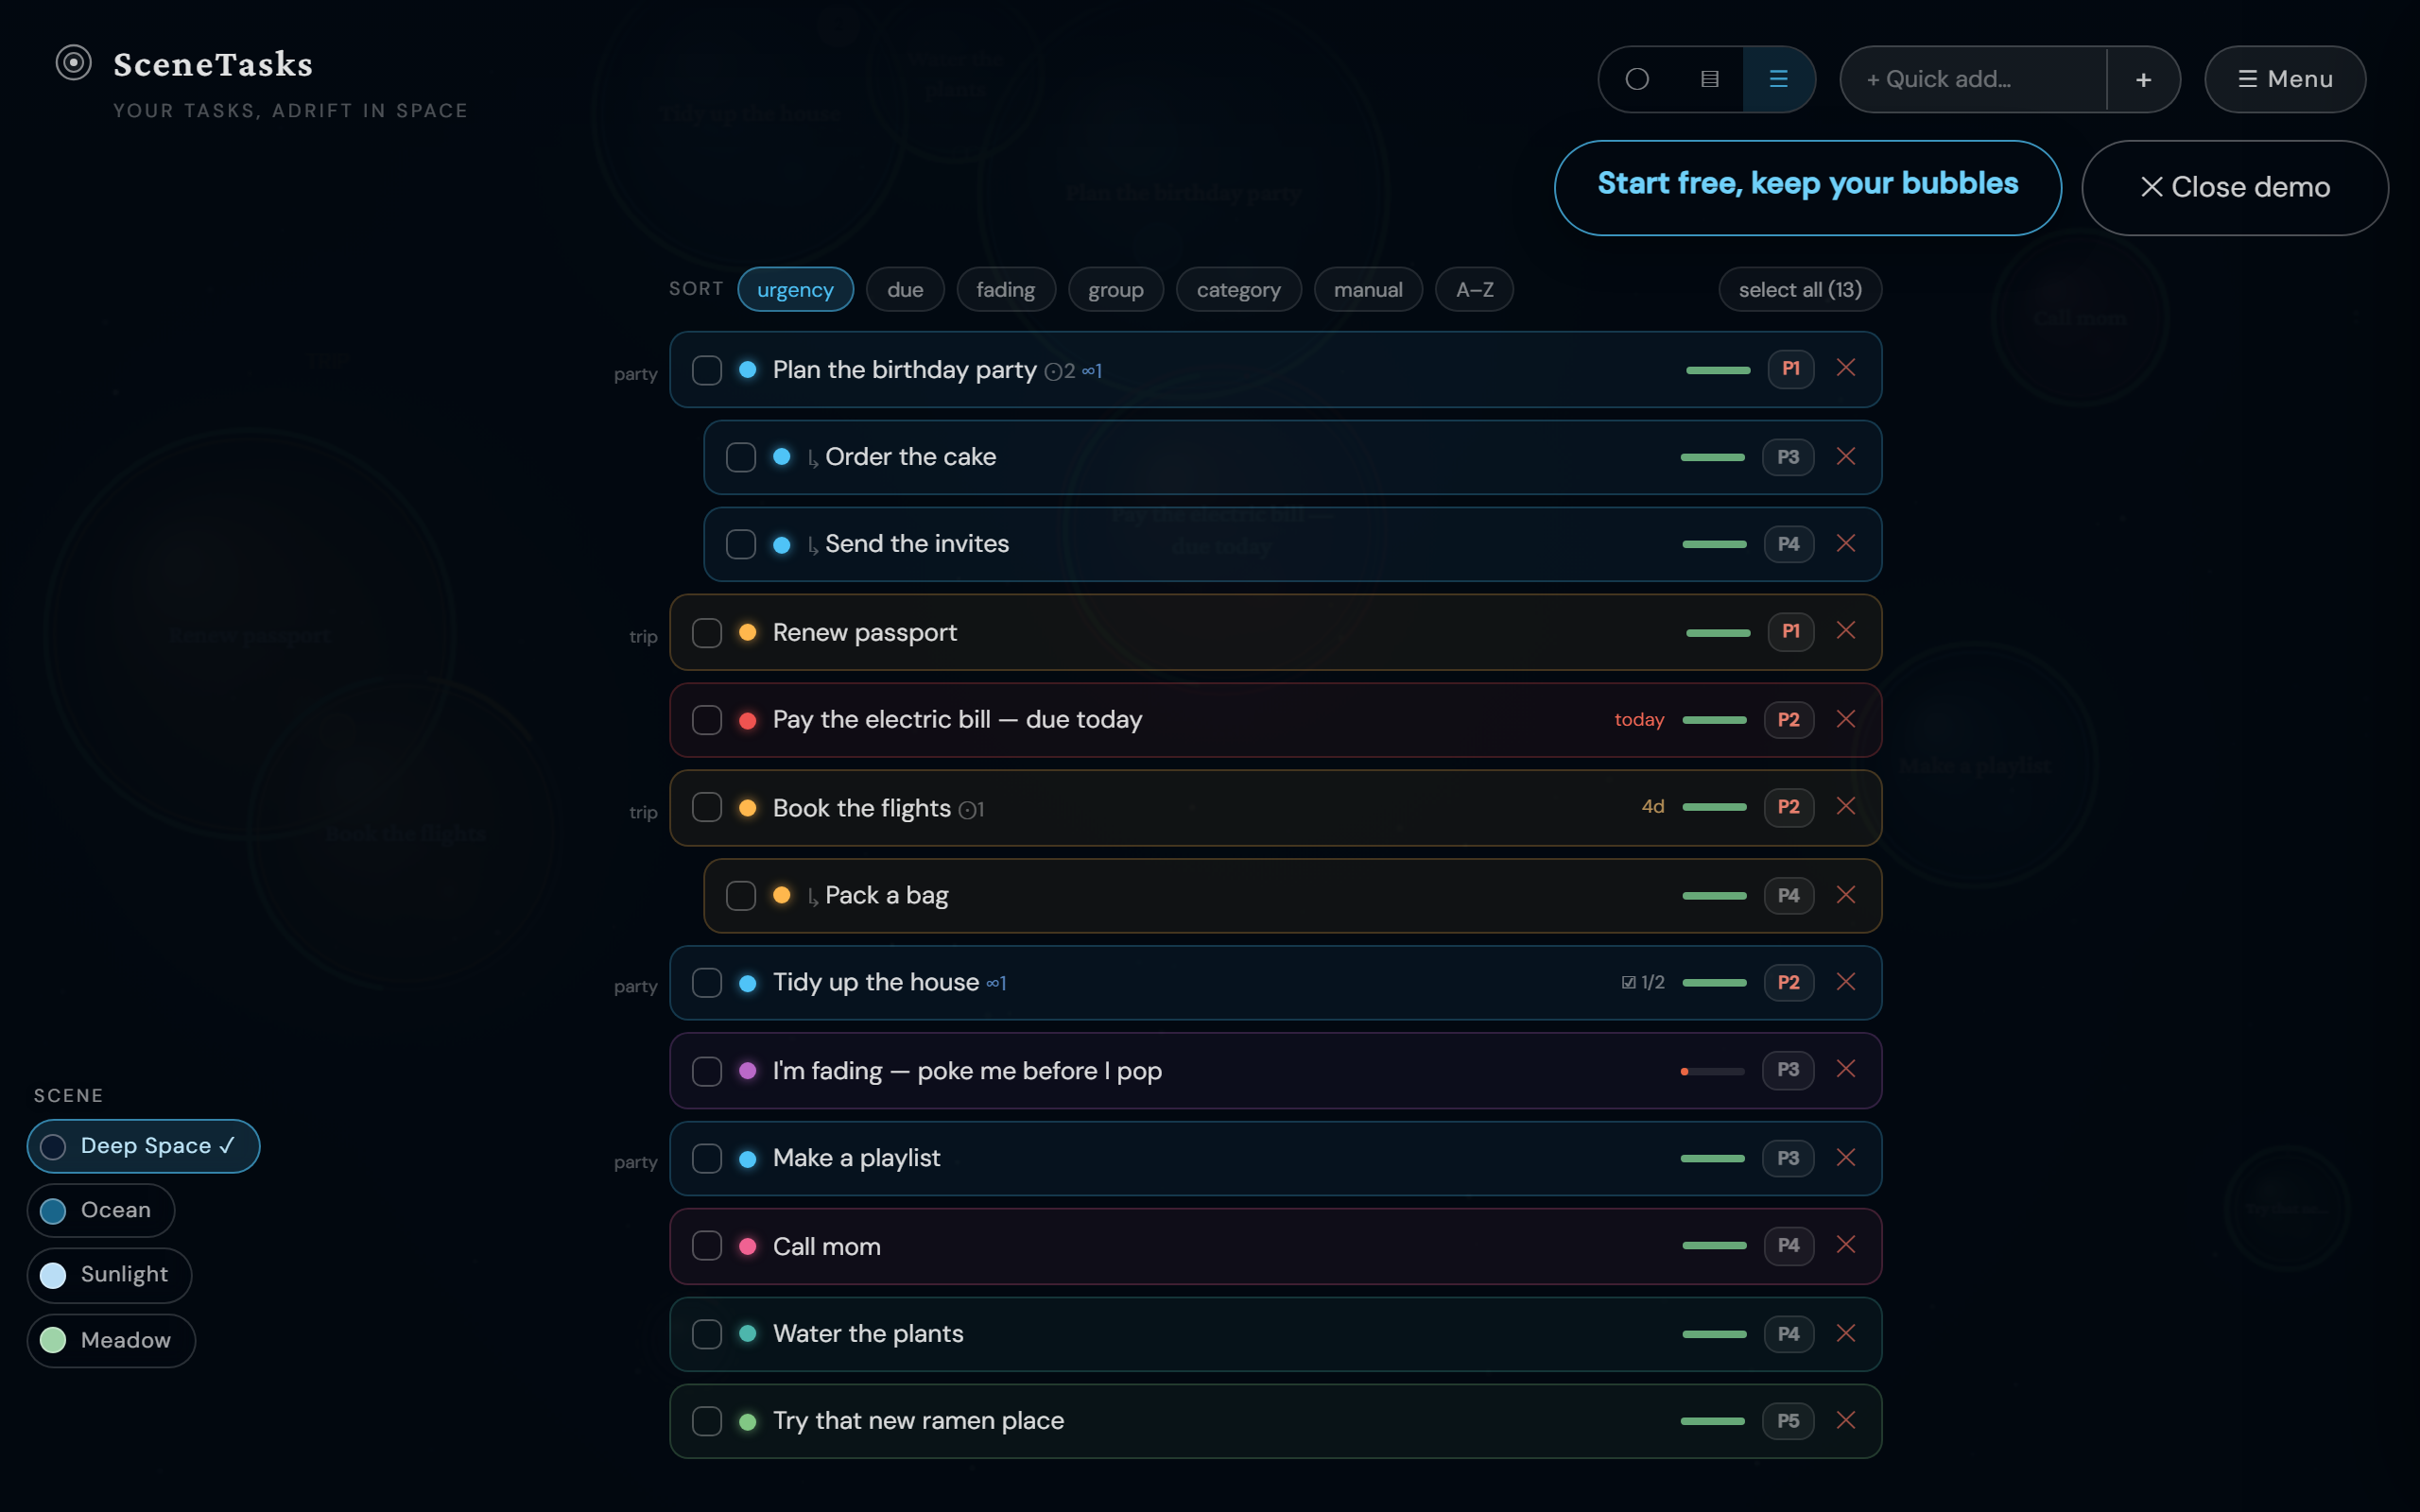Open the Menu dropdown
The height and width of the screenshot is (1512, 2420).
click(x=2285, y=79)
